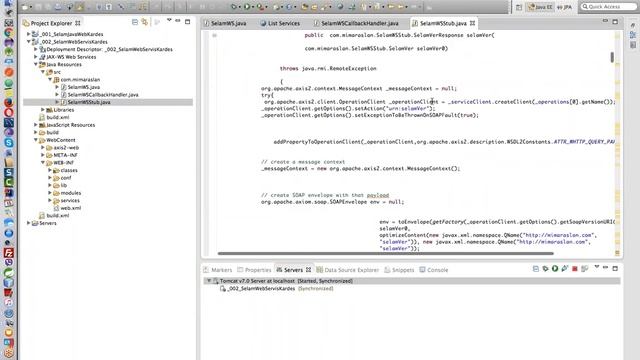Switch to the List Services tab
640x360 pixels.
point(280,23)
